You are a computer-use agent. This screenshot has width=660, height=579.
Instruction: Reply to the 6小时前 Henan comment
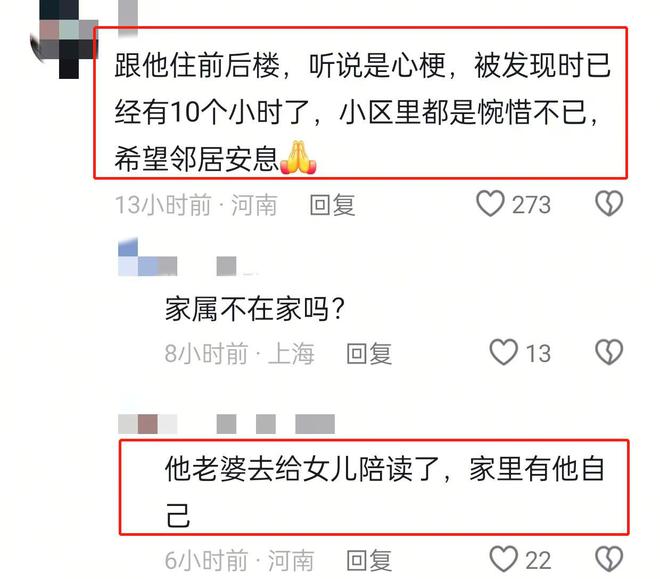(x=369, y=560)
